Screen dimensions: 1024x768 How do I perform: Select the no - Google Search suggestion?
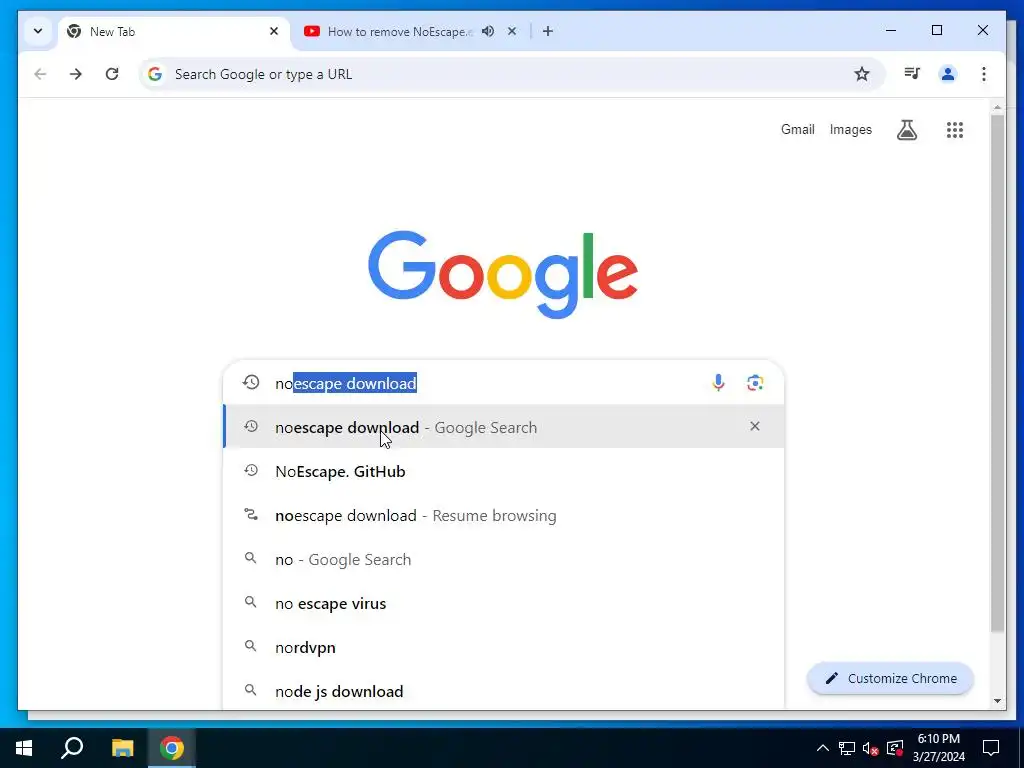coord(504,560)
